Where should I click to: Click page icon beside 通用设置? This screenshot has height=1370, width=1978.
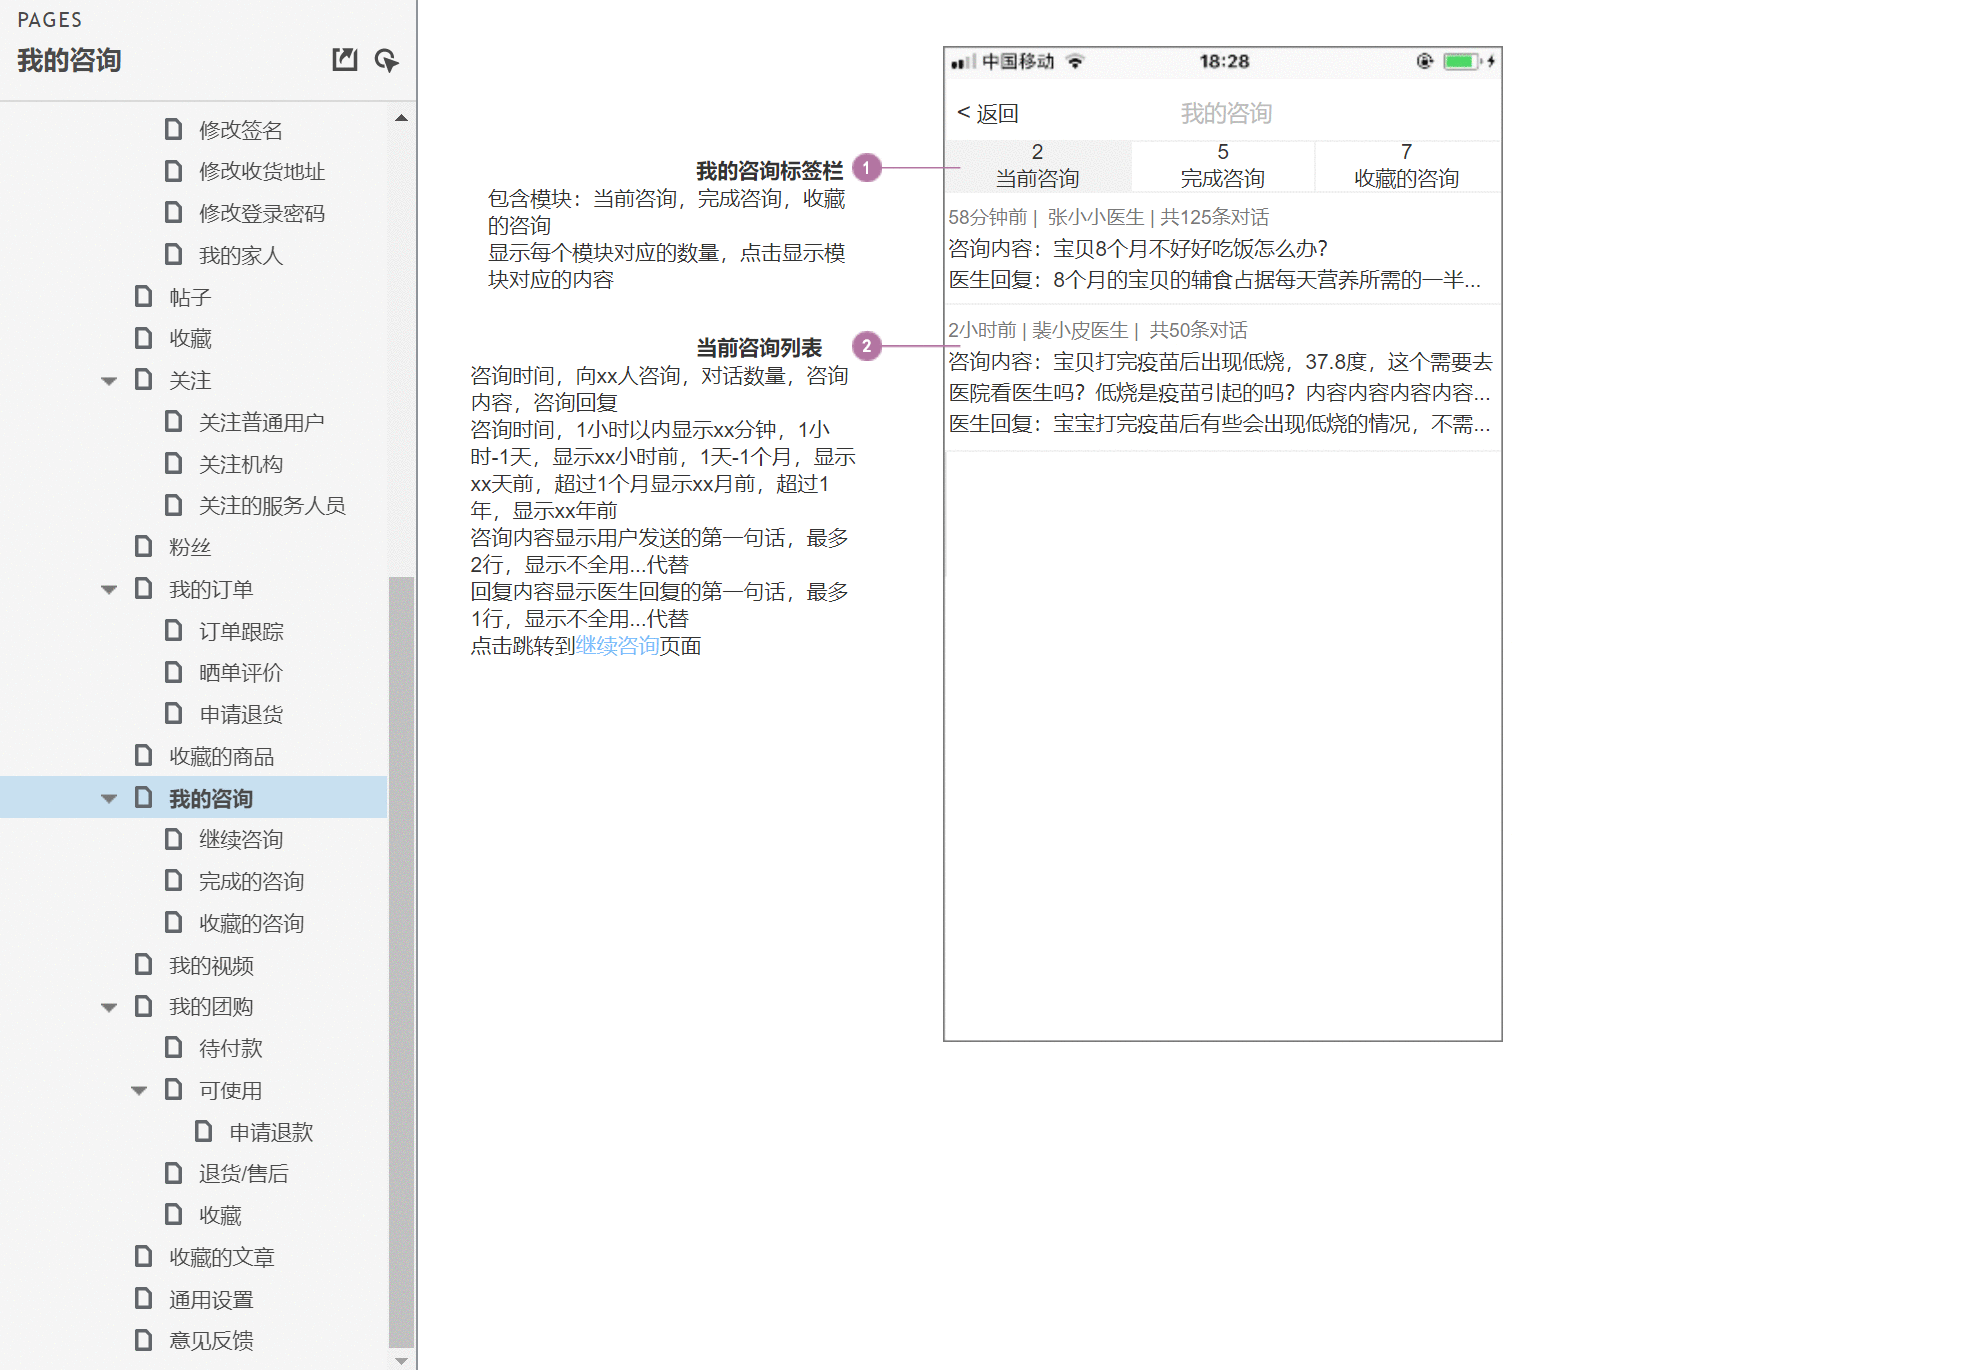(x=143, y=1299)
